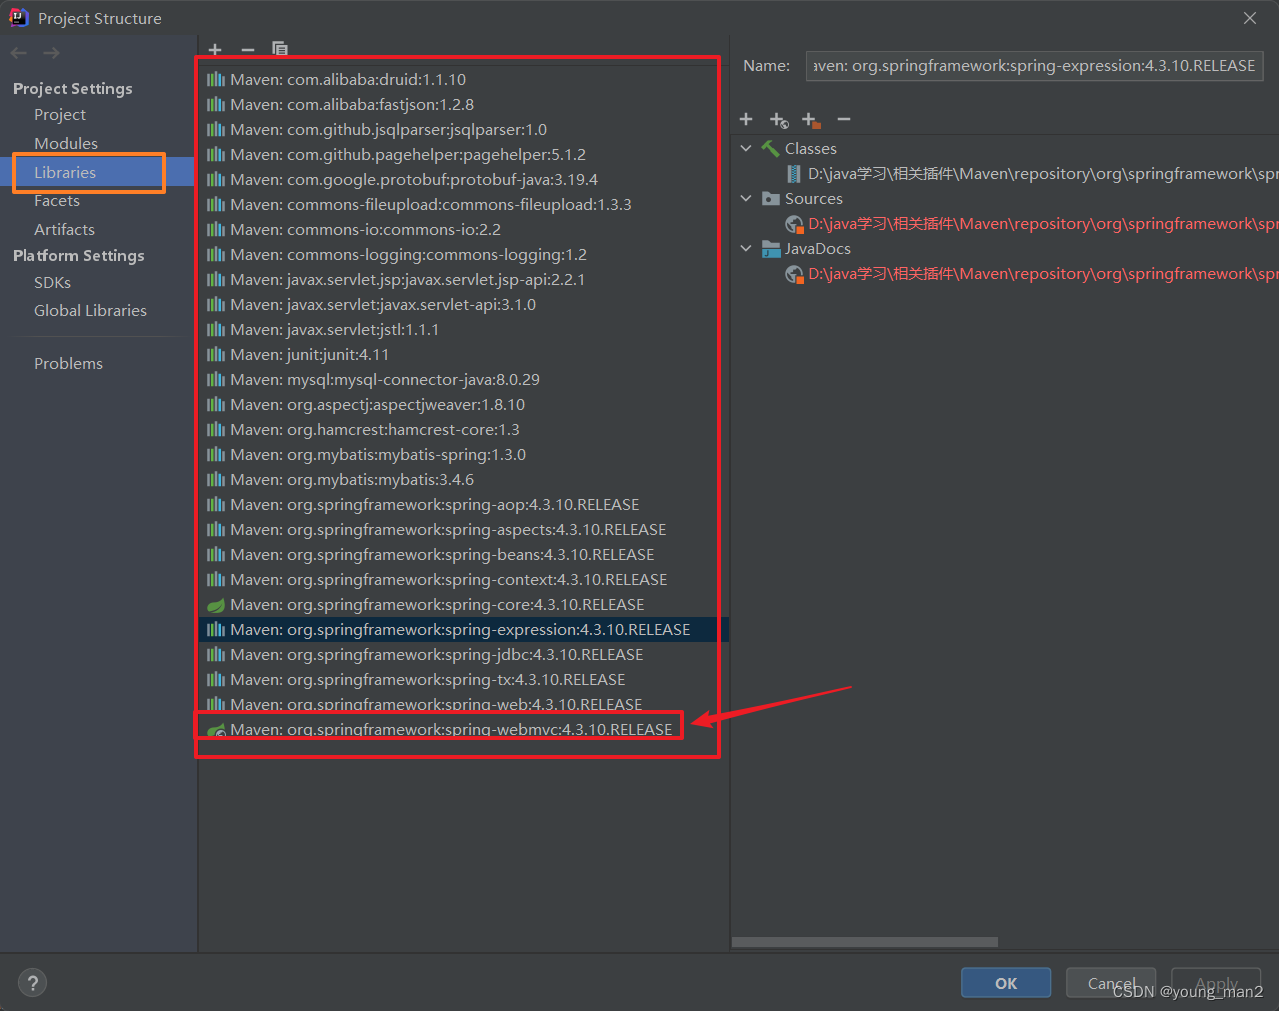Switch to the Artifacts section
The width and height of the screenshot is (1279, 1011).
coord(64,229)
